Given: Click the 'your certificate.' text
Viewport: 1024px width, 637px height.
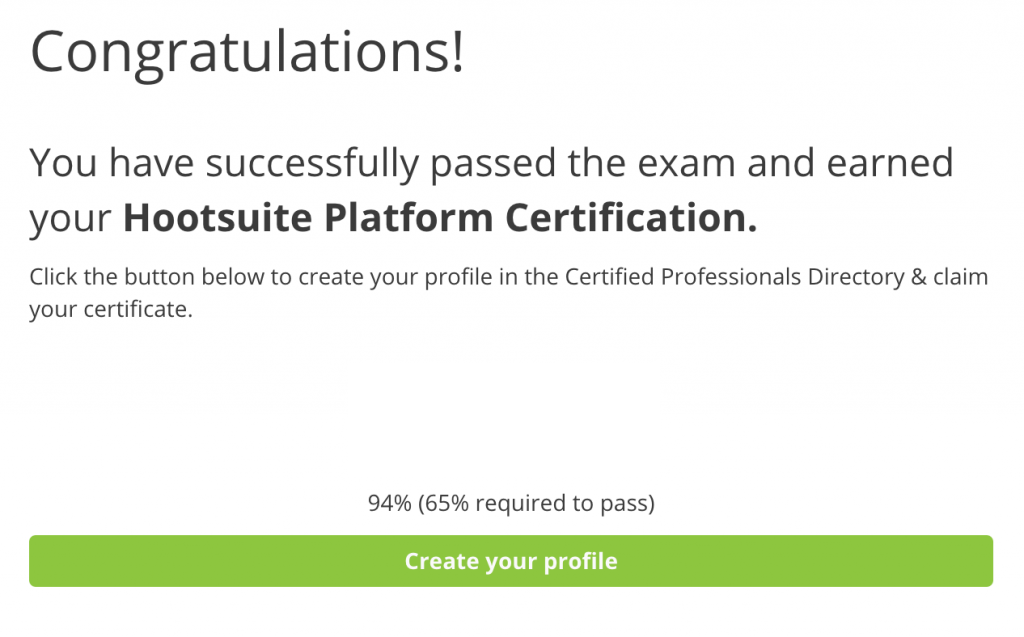Looking at the screenshot, I should click(x=111, y=309).
